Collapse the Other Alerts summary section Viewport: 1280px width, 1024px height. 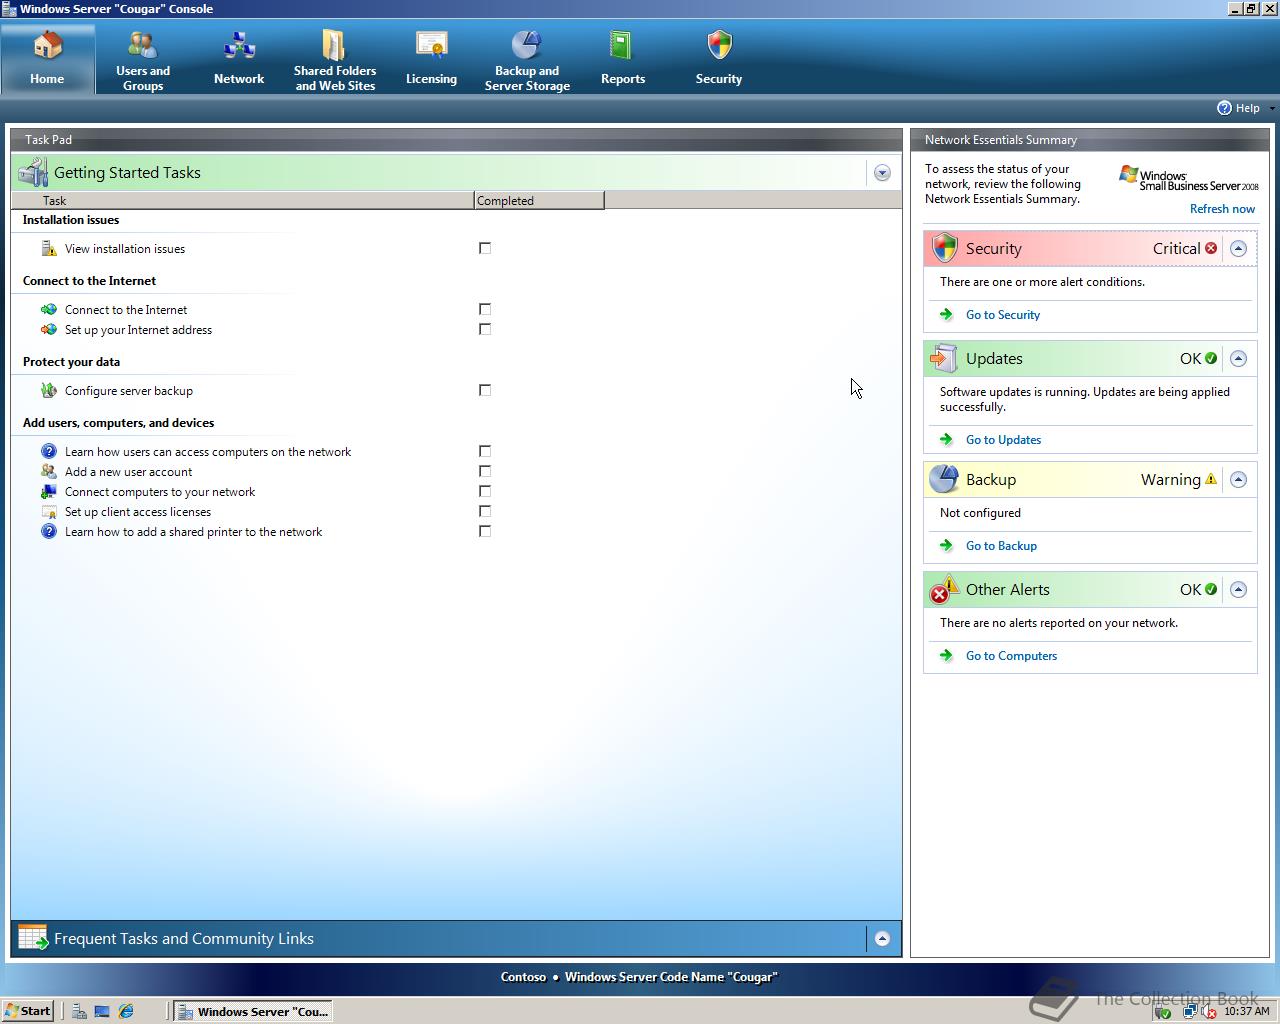1238,589
